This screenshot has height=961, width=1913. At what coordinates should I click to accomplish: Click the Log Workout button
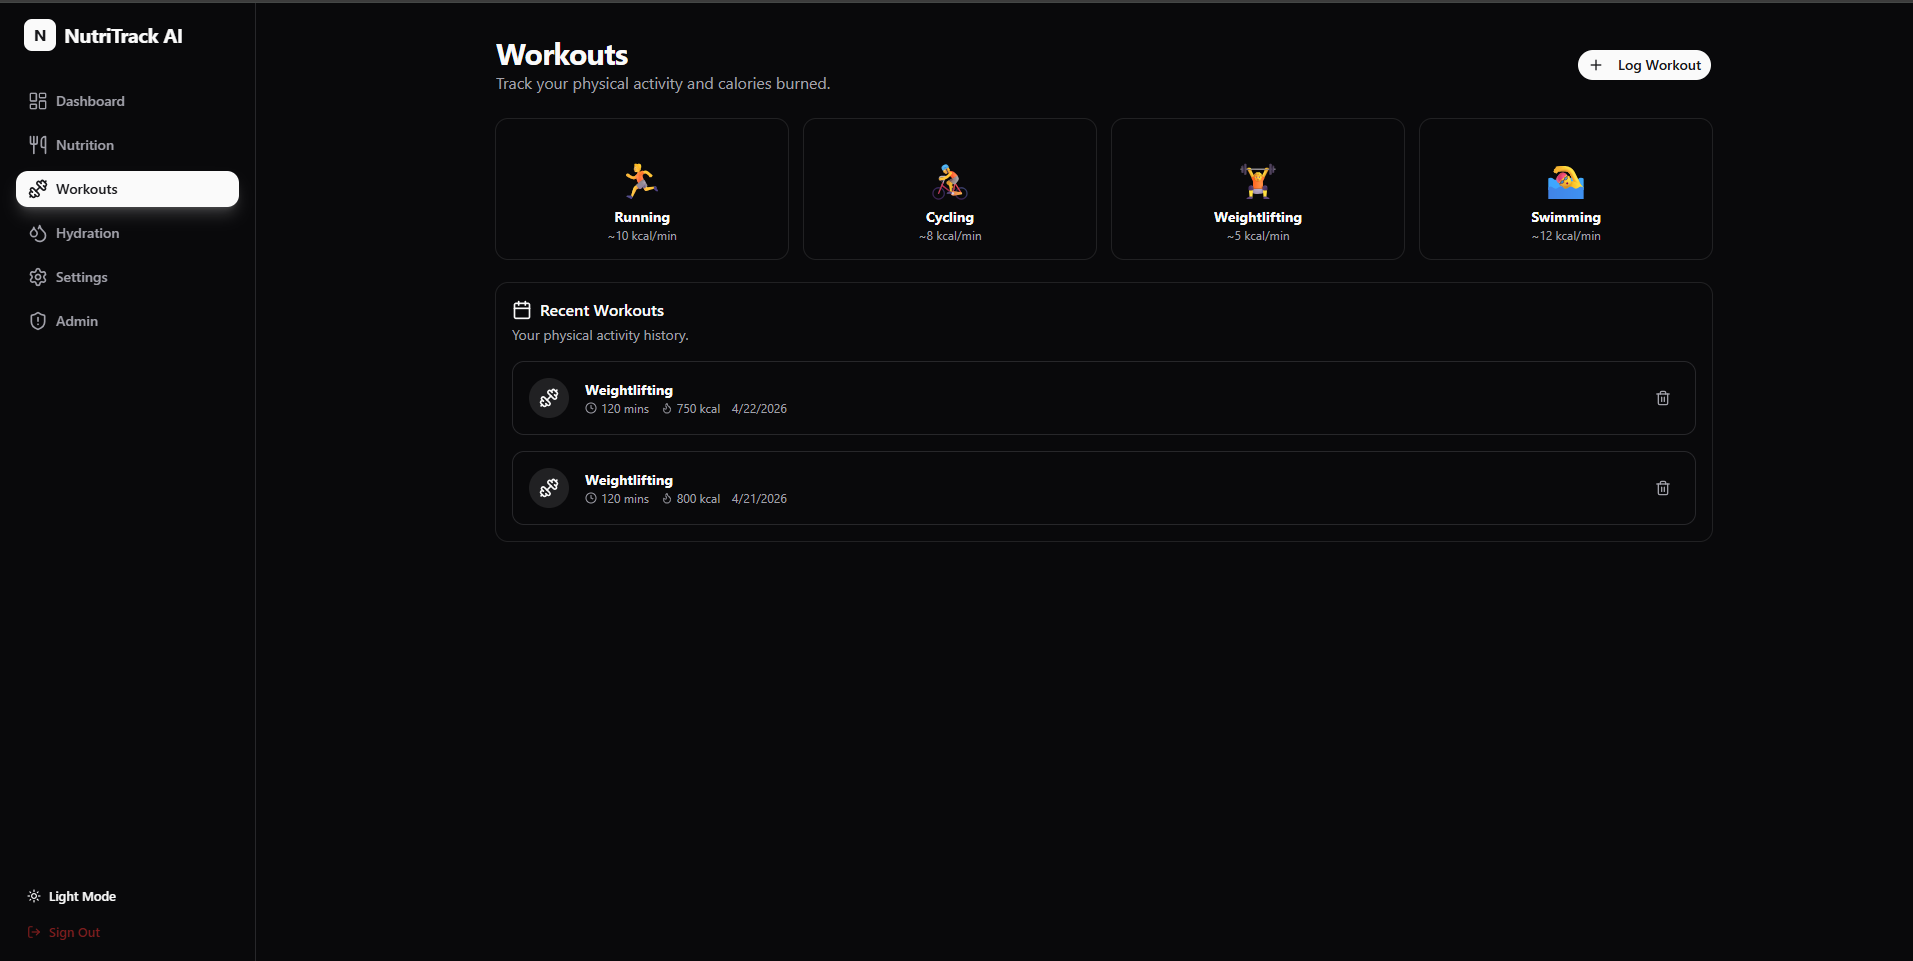pyautogui.click(x=1644, y=65)
